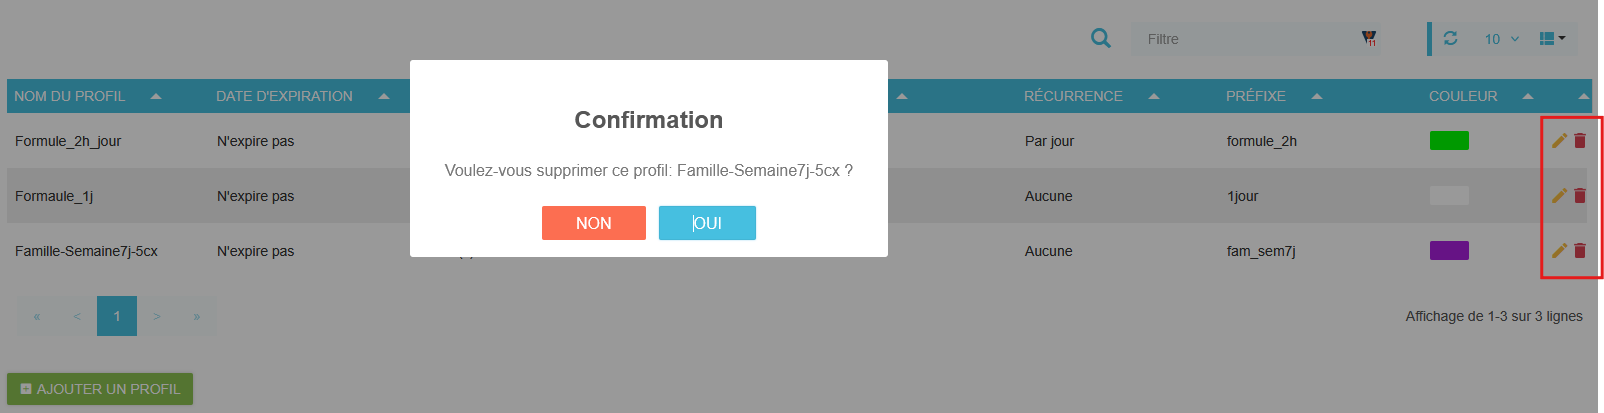The image size is (1604, 413).
Task: Click the search magnifier icon
Action: point(1100,38)
